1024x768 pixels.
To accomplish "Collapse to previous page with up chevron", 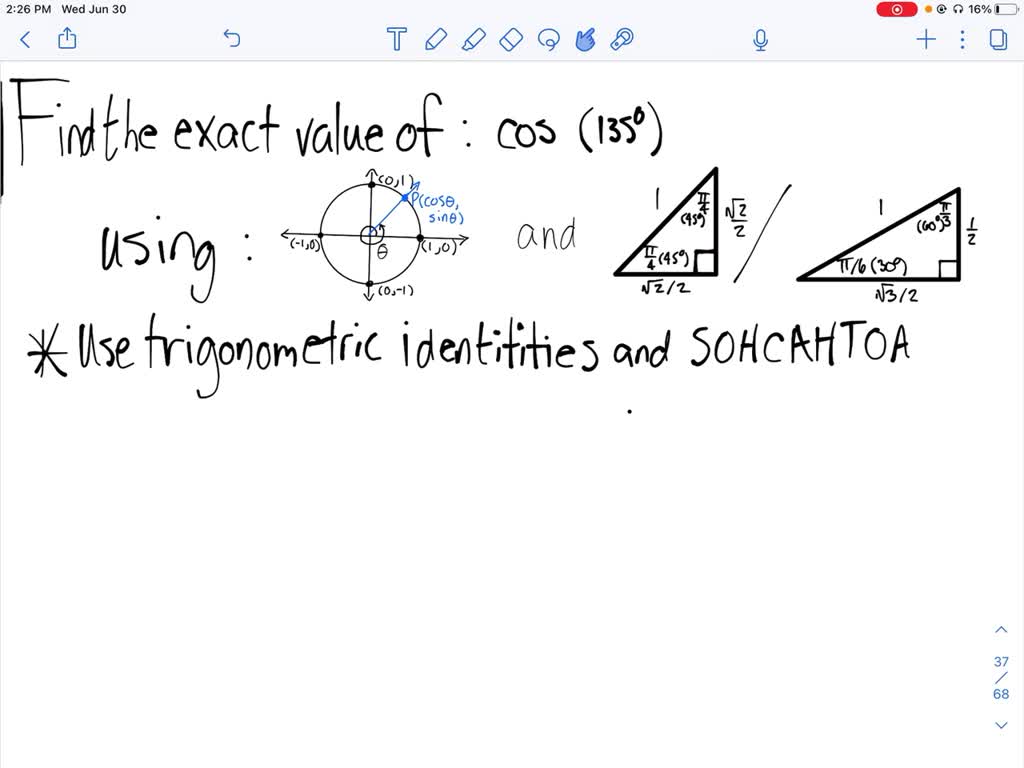I will 1001,629.
